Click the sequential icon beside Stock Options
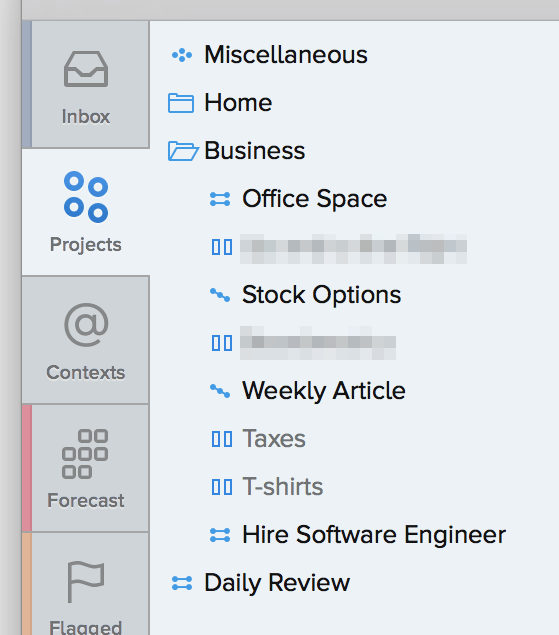Screen dimensions: 559x635 (220, 295)
